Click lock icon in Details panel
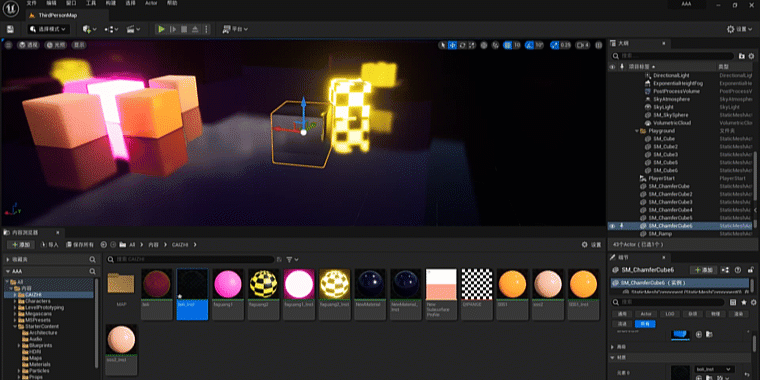The height and width of the screenshot is (380, 760). pyautogui.click(x=751, y=270)
